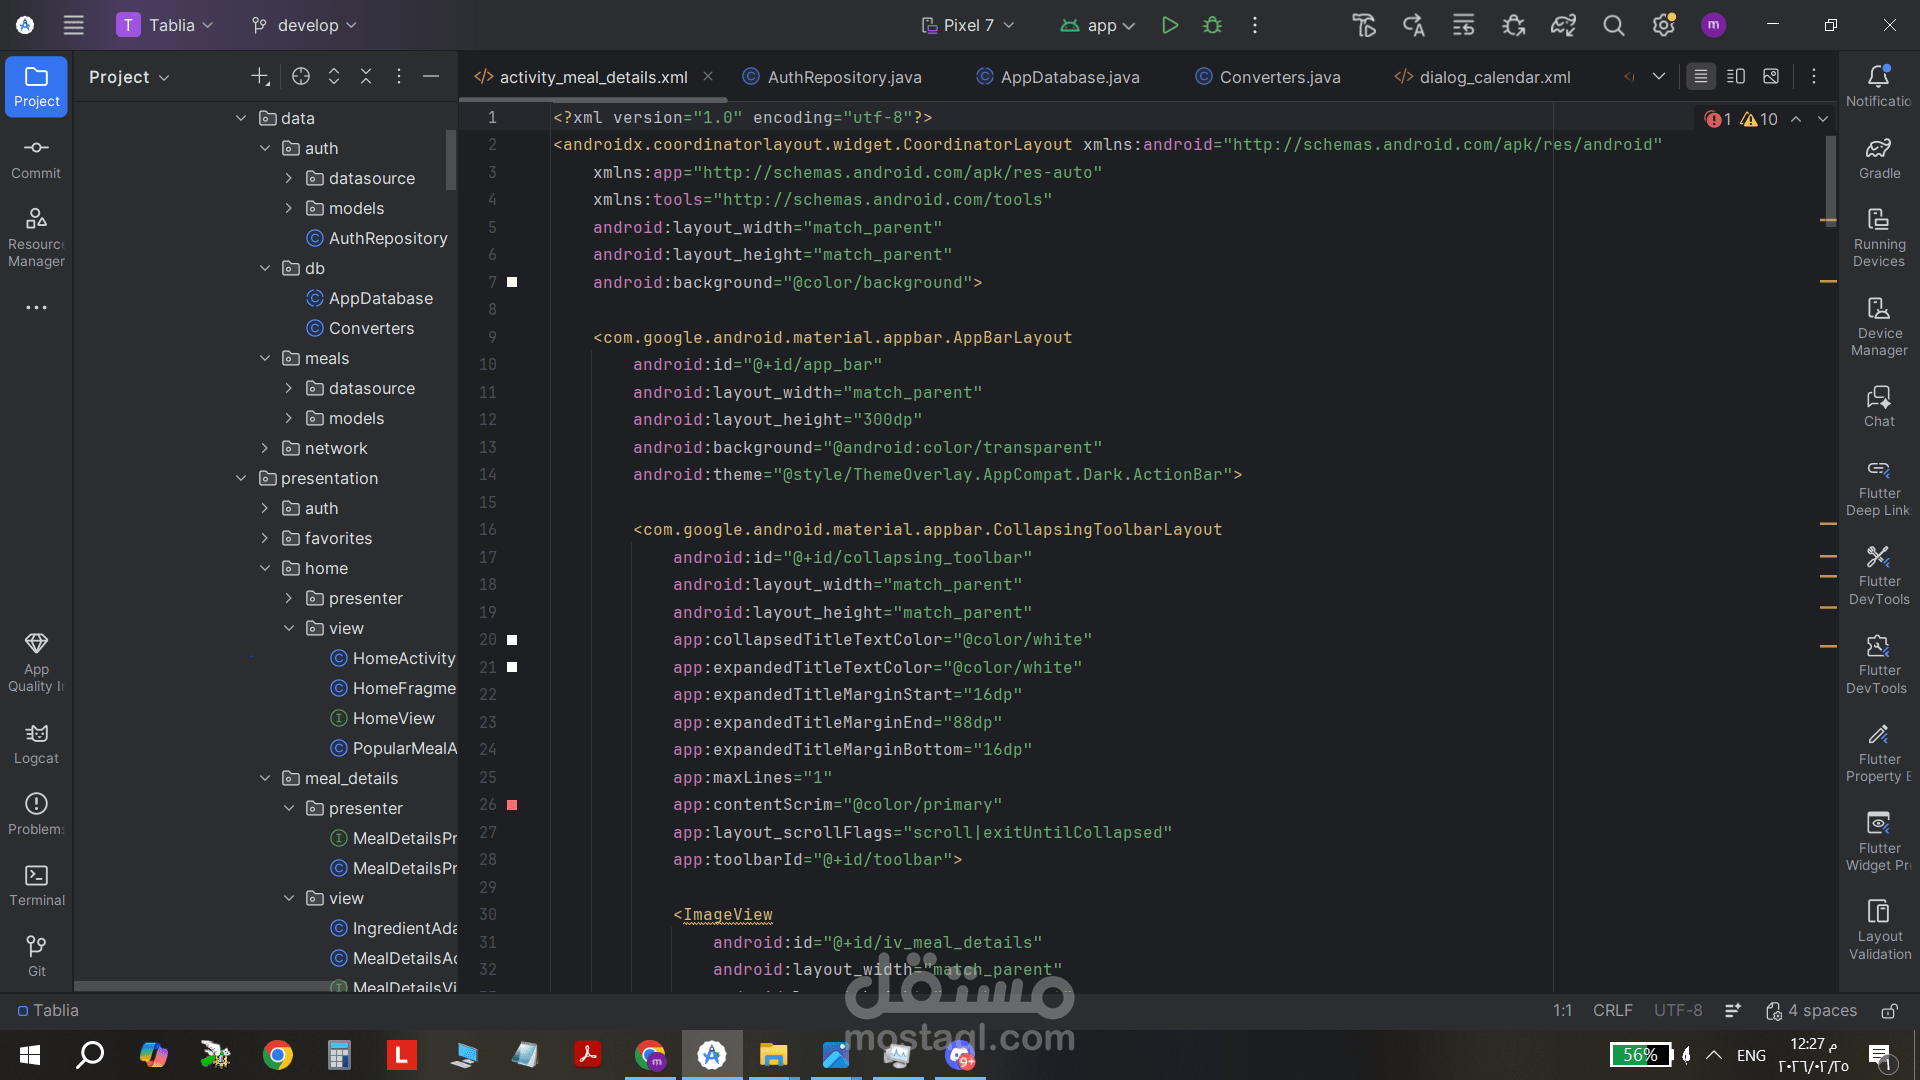Viewport: 1920px width, 1080px height.
Task: Open the Pixel 7 device dropdown
Action: pos(967,25)
